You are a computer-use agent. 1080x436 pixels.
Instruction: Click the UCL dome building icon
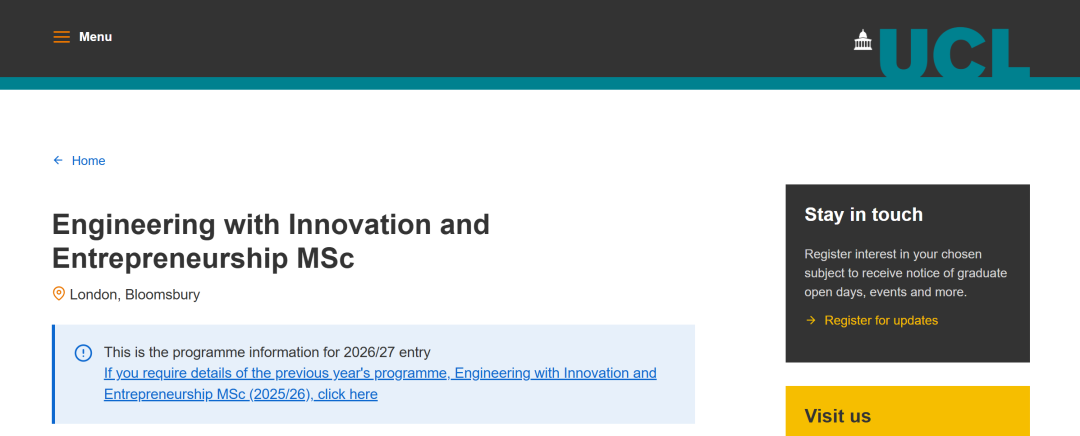click(x=863, y=39)
